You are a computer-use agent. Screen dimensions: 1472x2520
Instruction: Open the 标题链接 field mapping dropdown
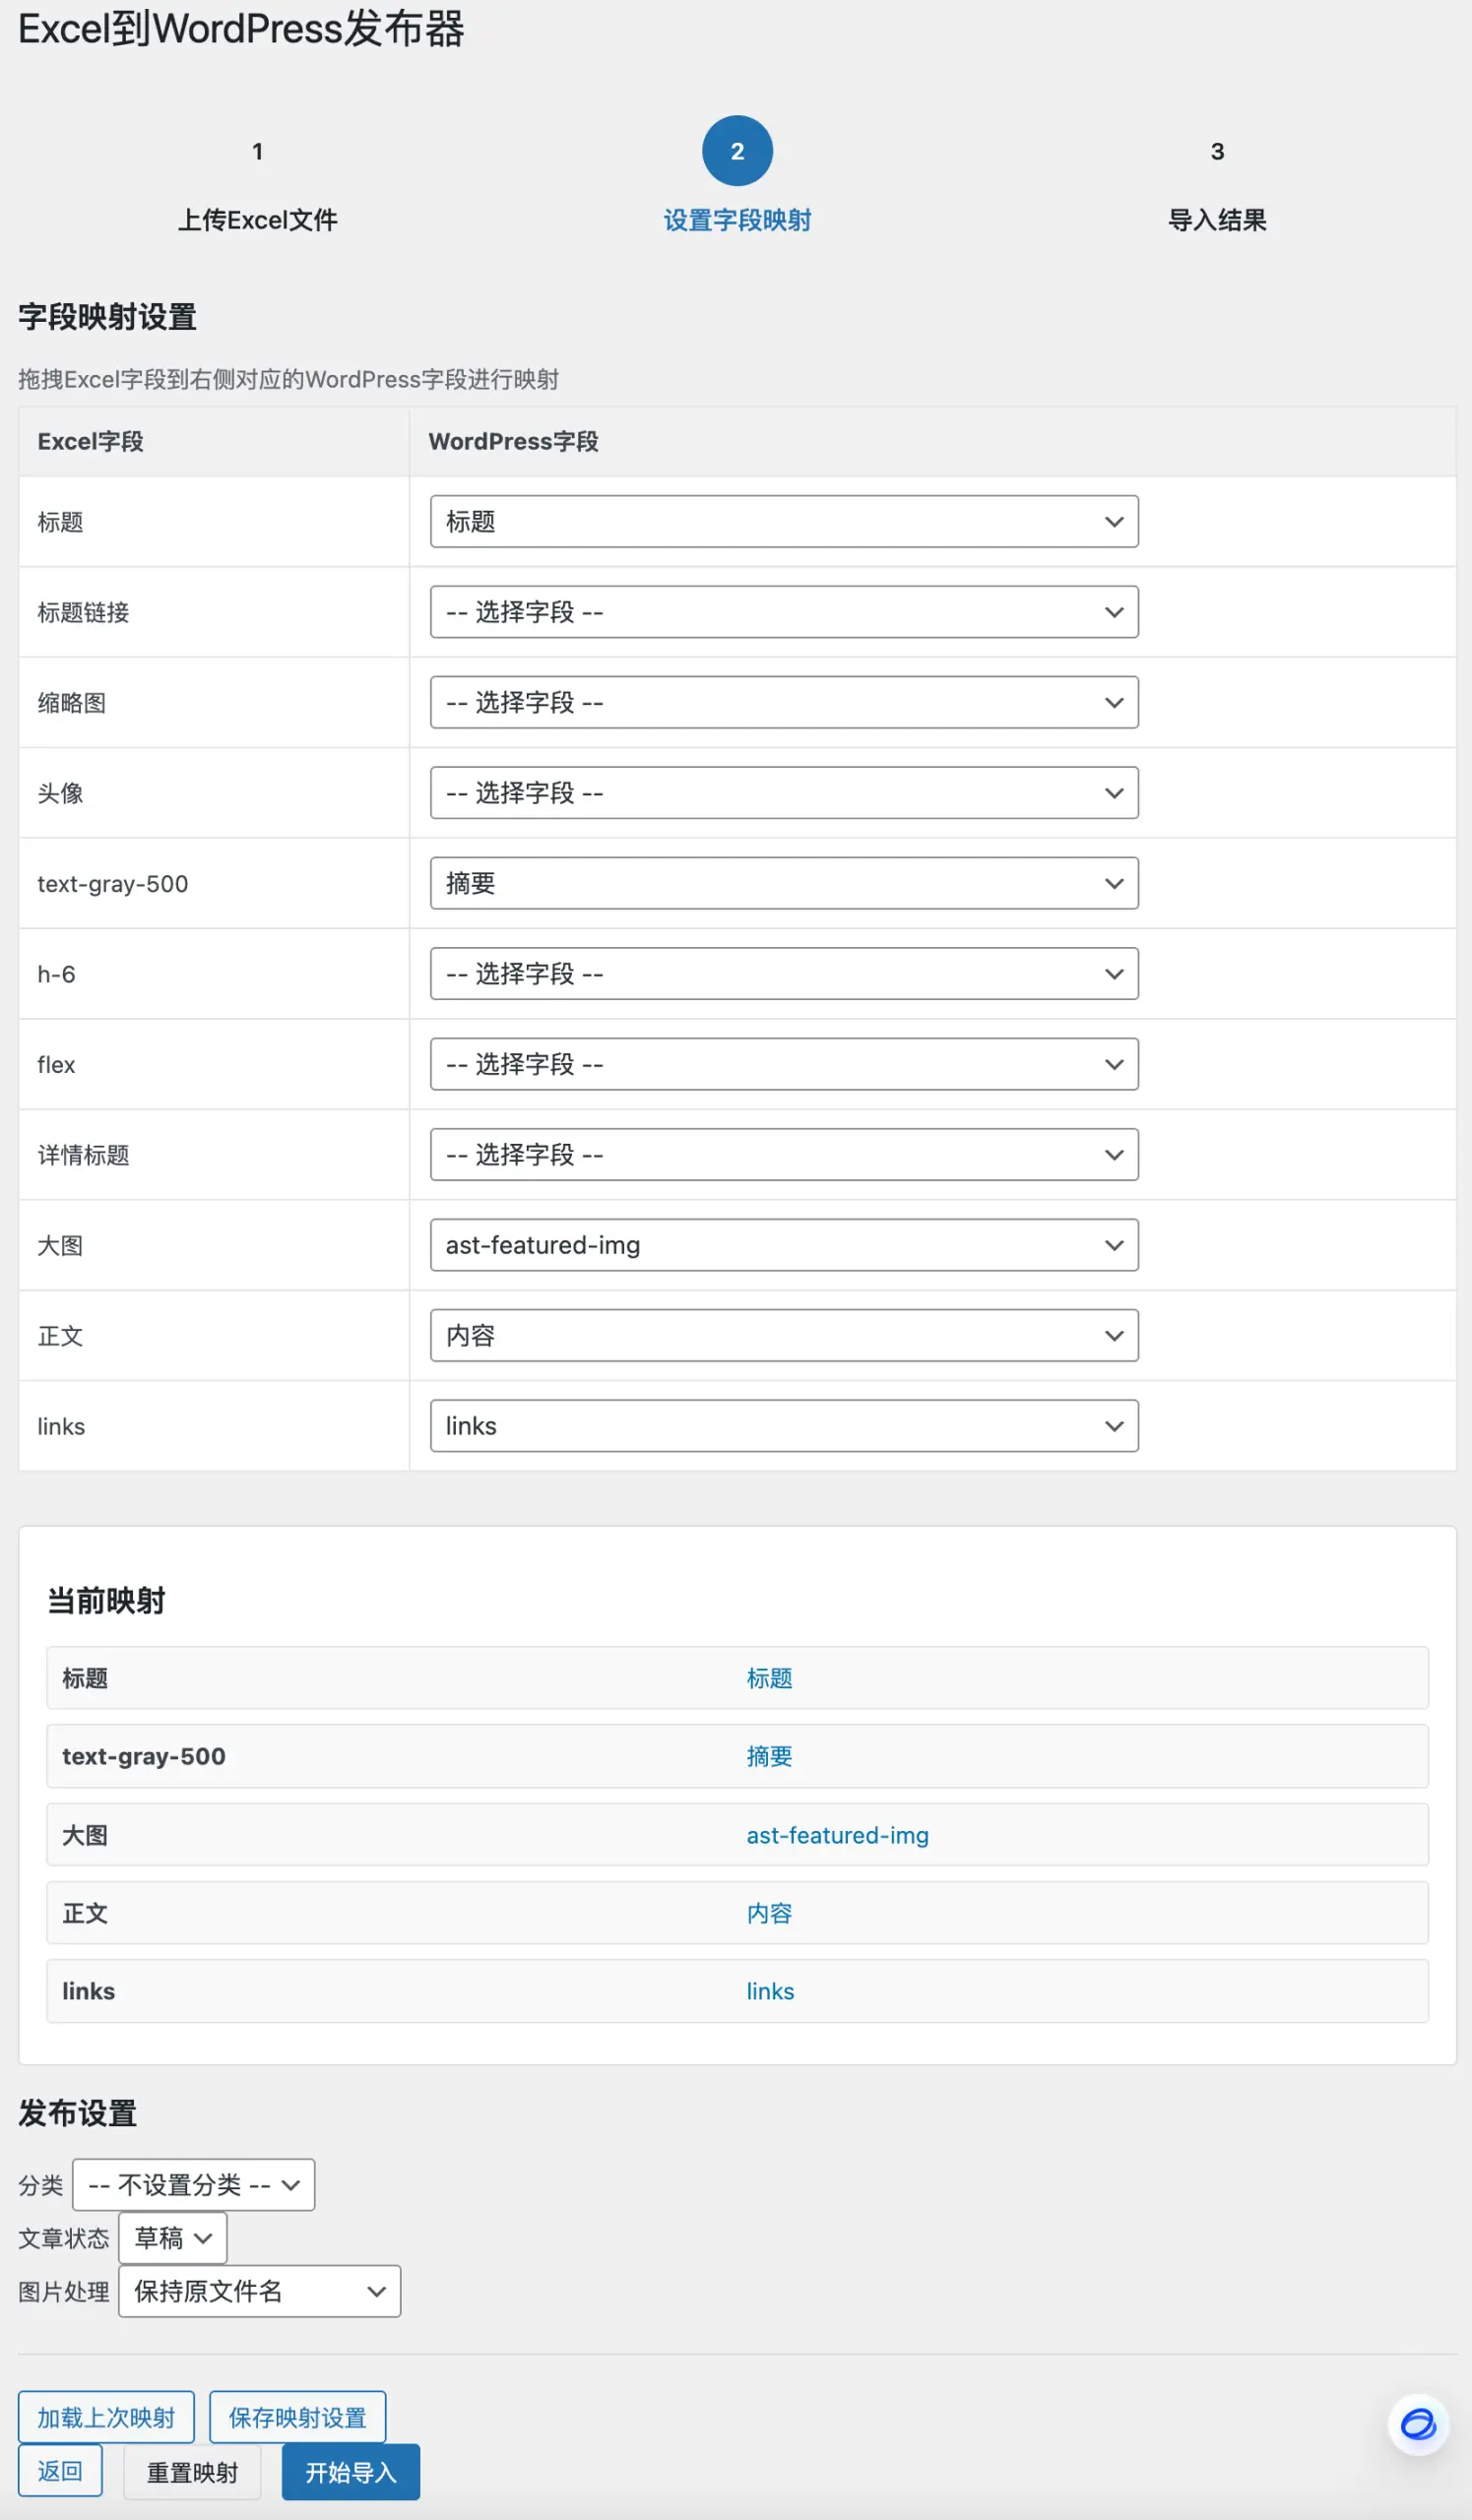coord(783,612)
